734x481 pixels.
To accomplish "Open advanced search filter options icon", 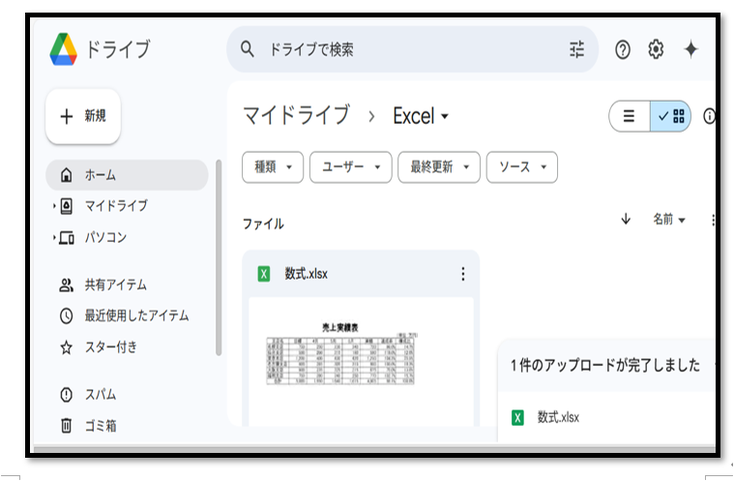I will (x=577, y=49).
